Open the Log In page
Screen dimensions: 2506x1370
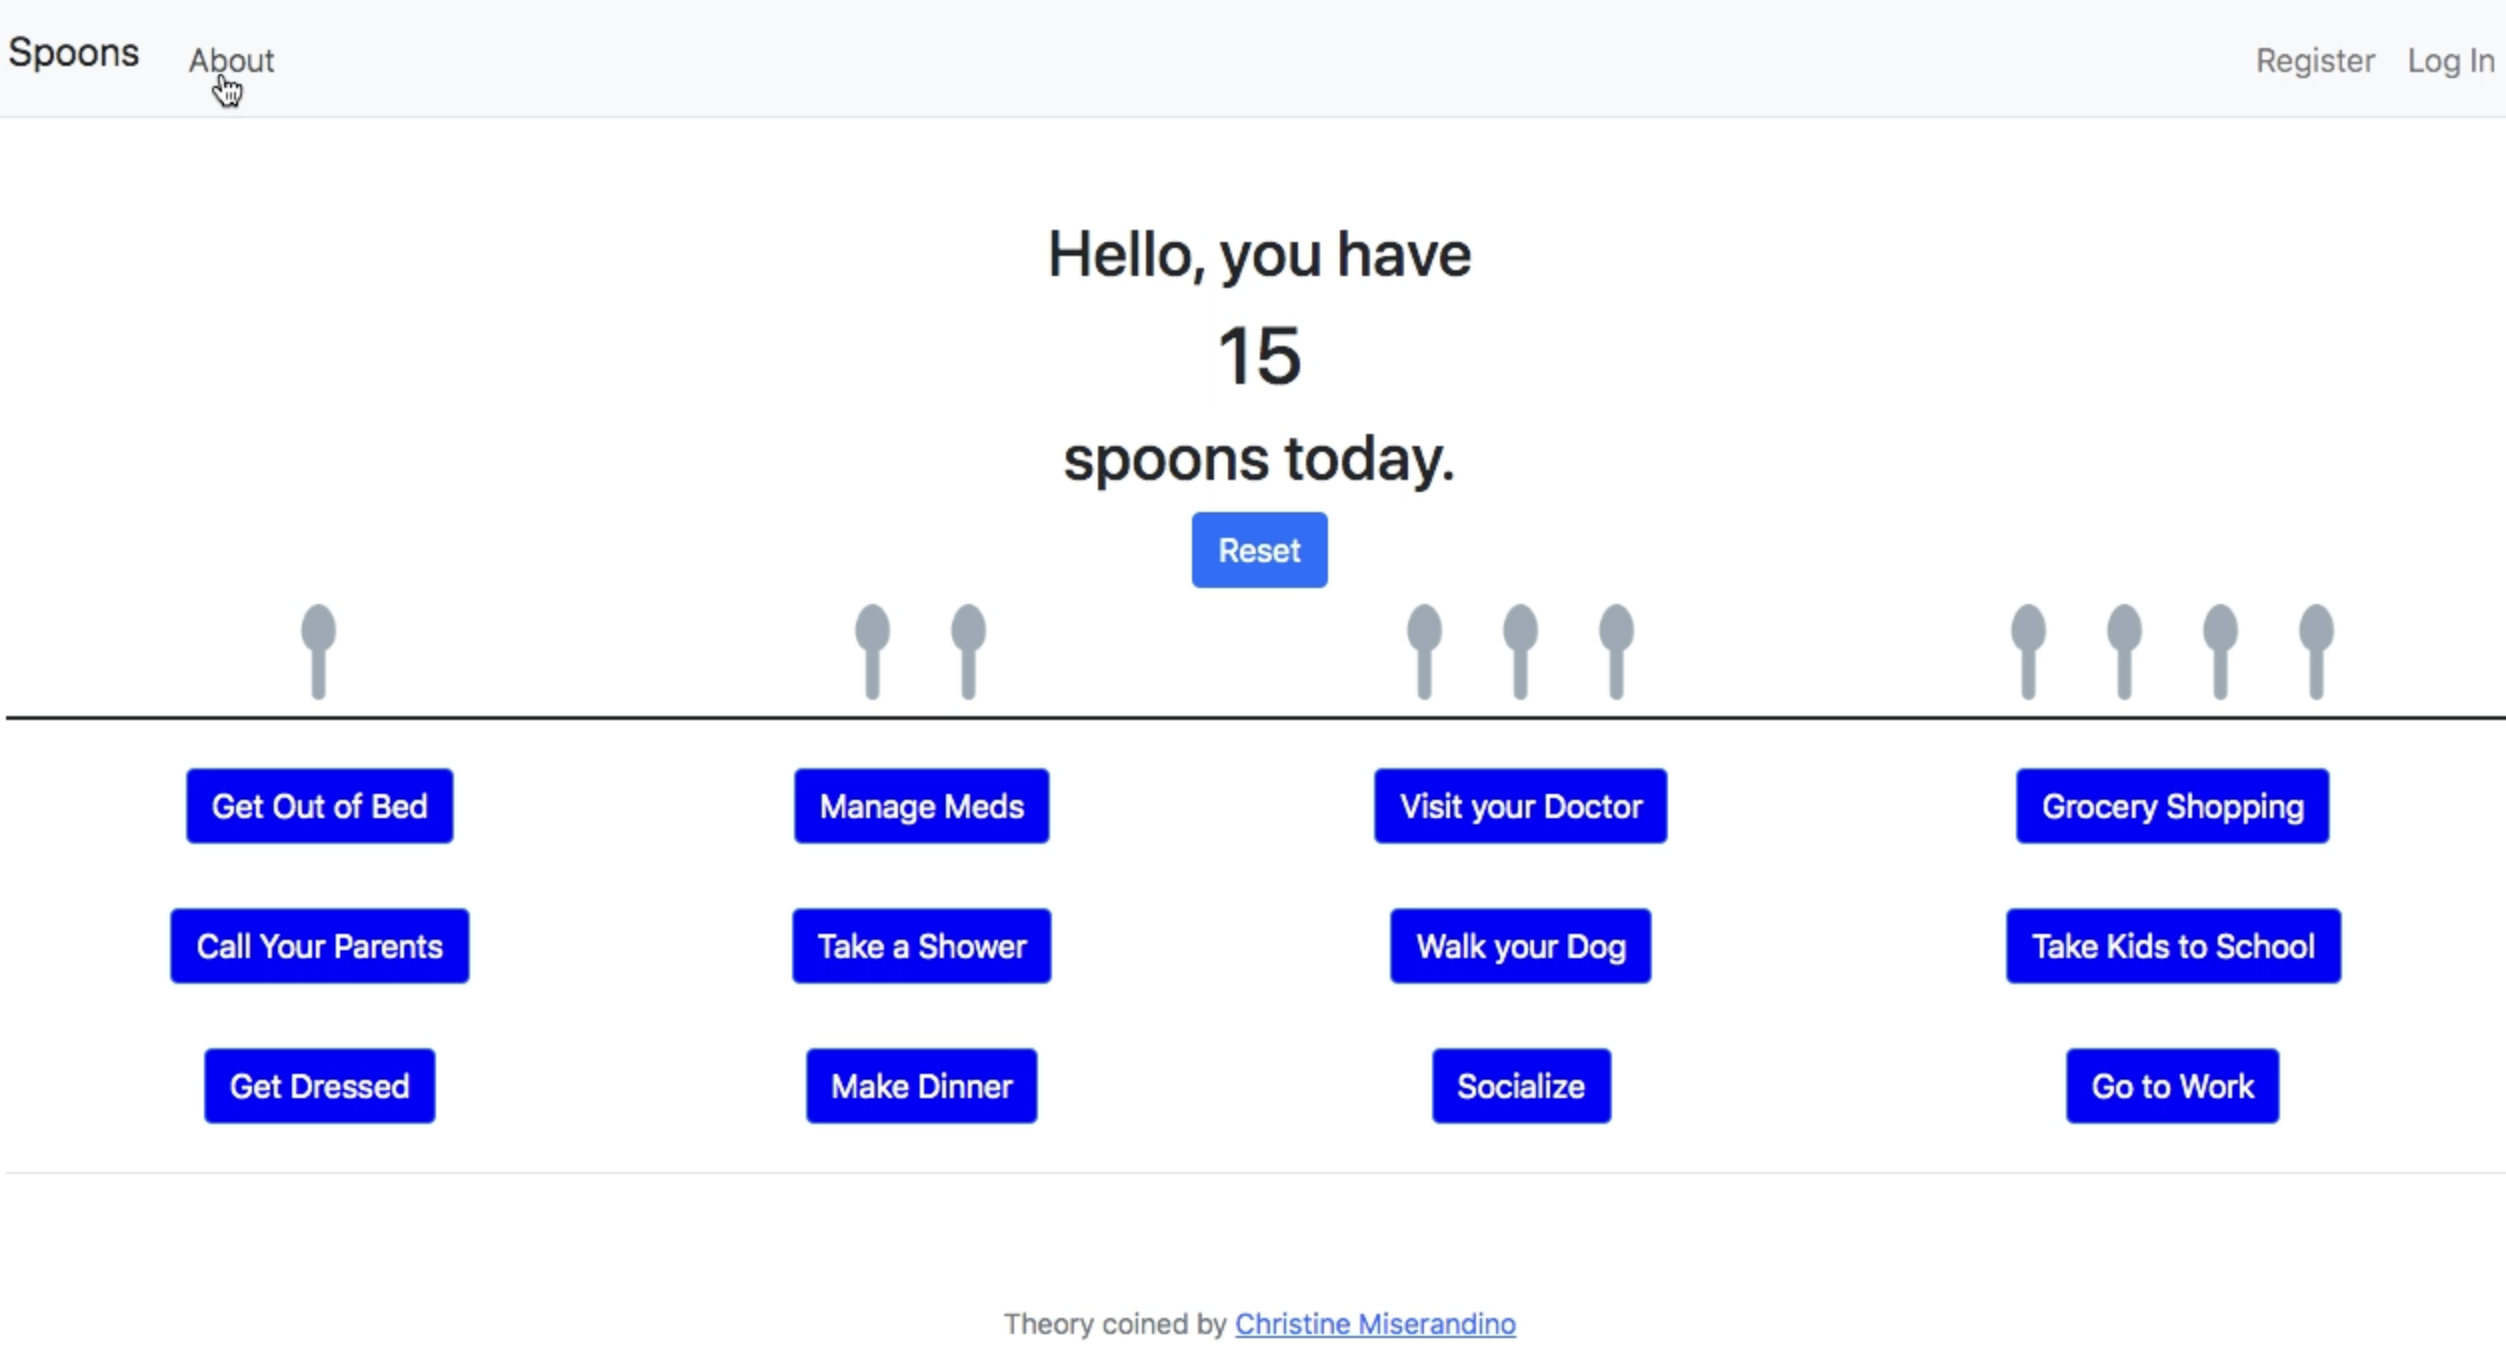pos(2450,60)
